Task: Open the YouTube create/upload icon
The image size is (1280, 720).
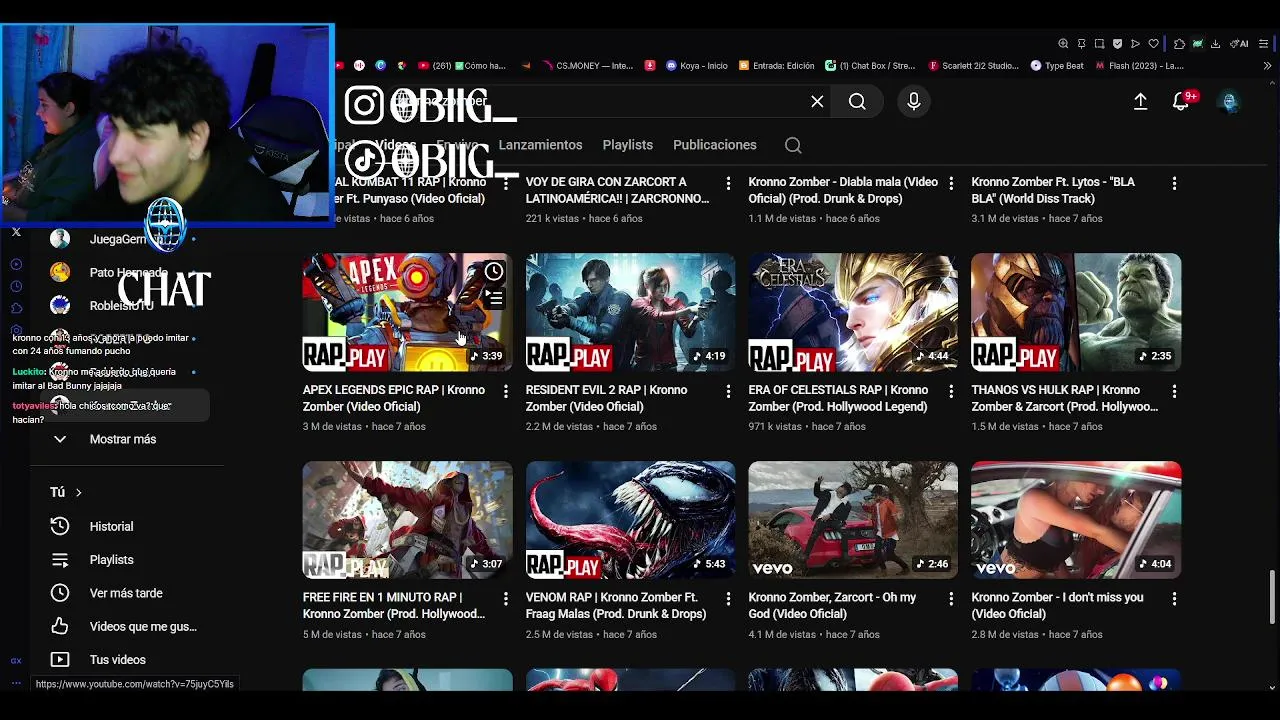Action: 1140,101
